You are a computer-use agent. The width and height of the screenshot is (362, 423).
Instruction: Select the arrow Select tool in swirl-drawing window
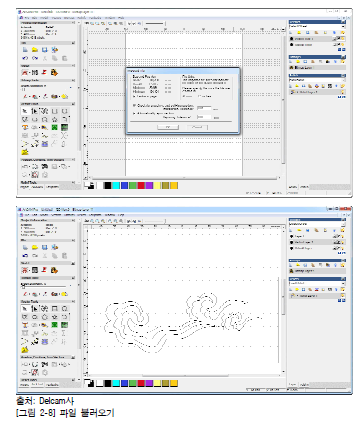pyautogui.click(x=25, y=309)
